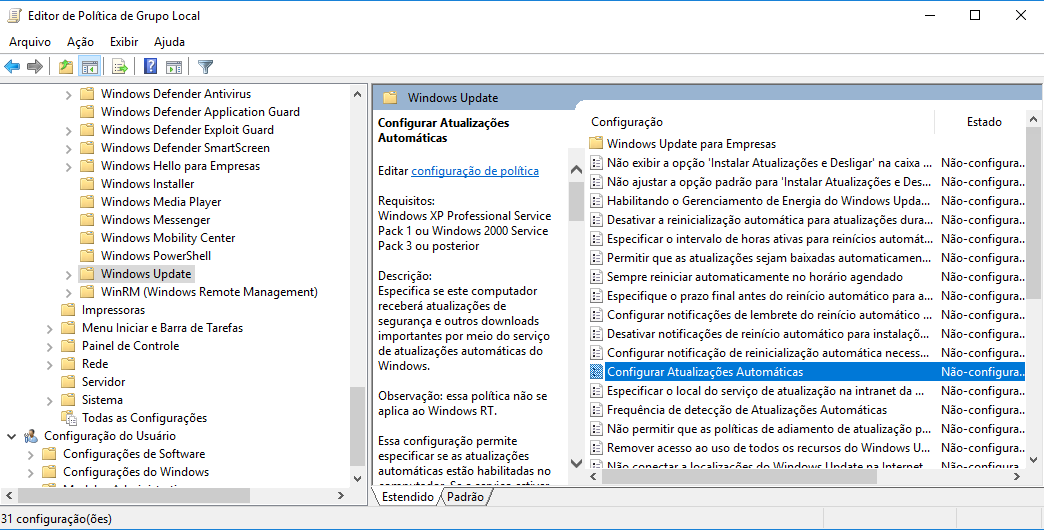Click the Windows PowerShell folder icon

coord(87,256)
